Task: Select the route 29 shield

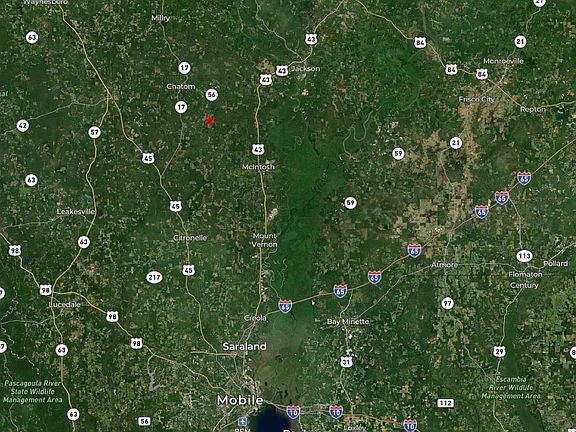Action: tap(499, 352)
